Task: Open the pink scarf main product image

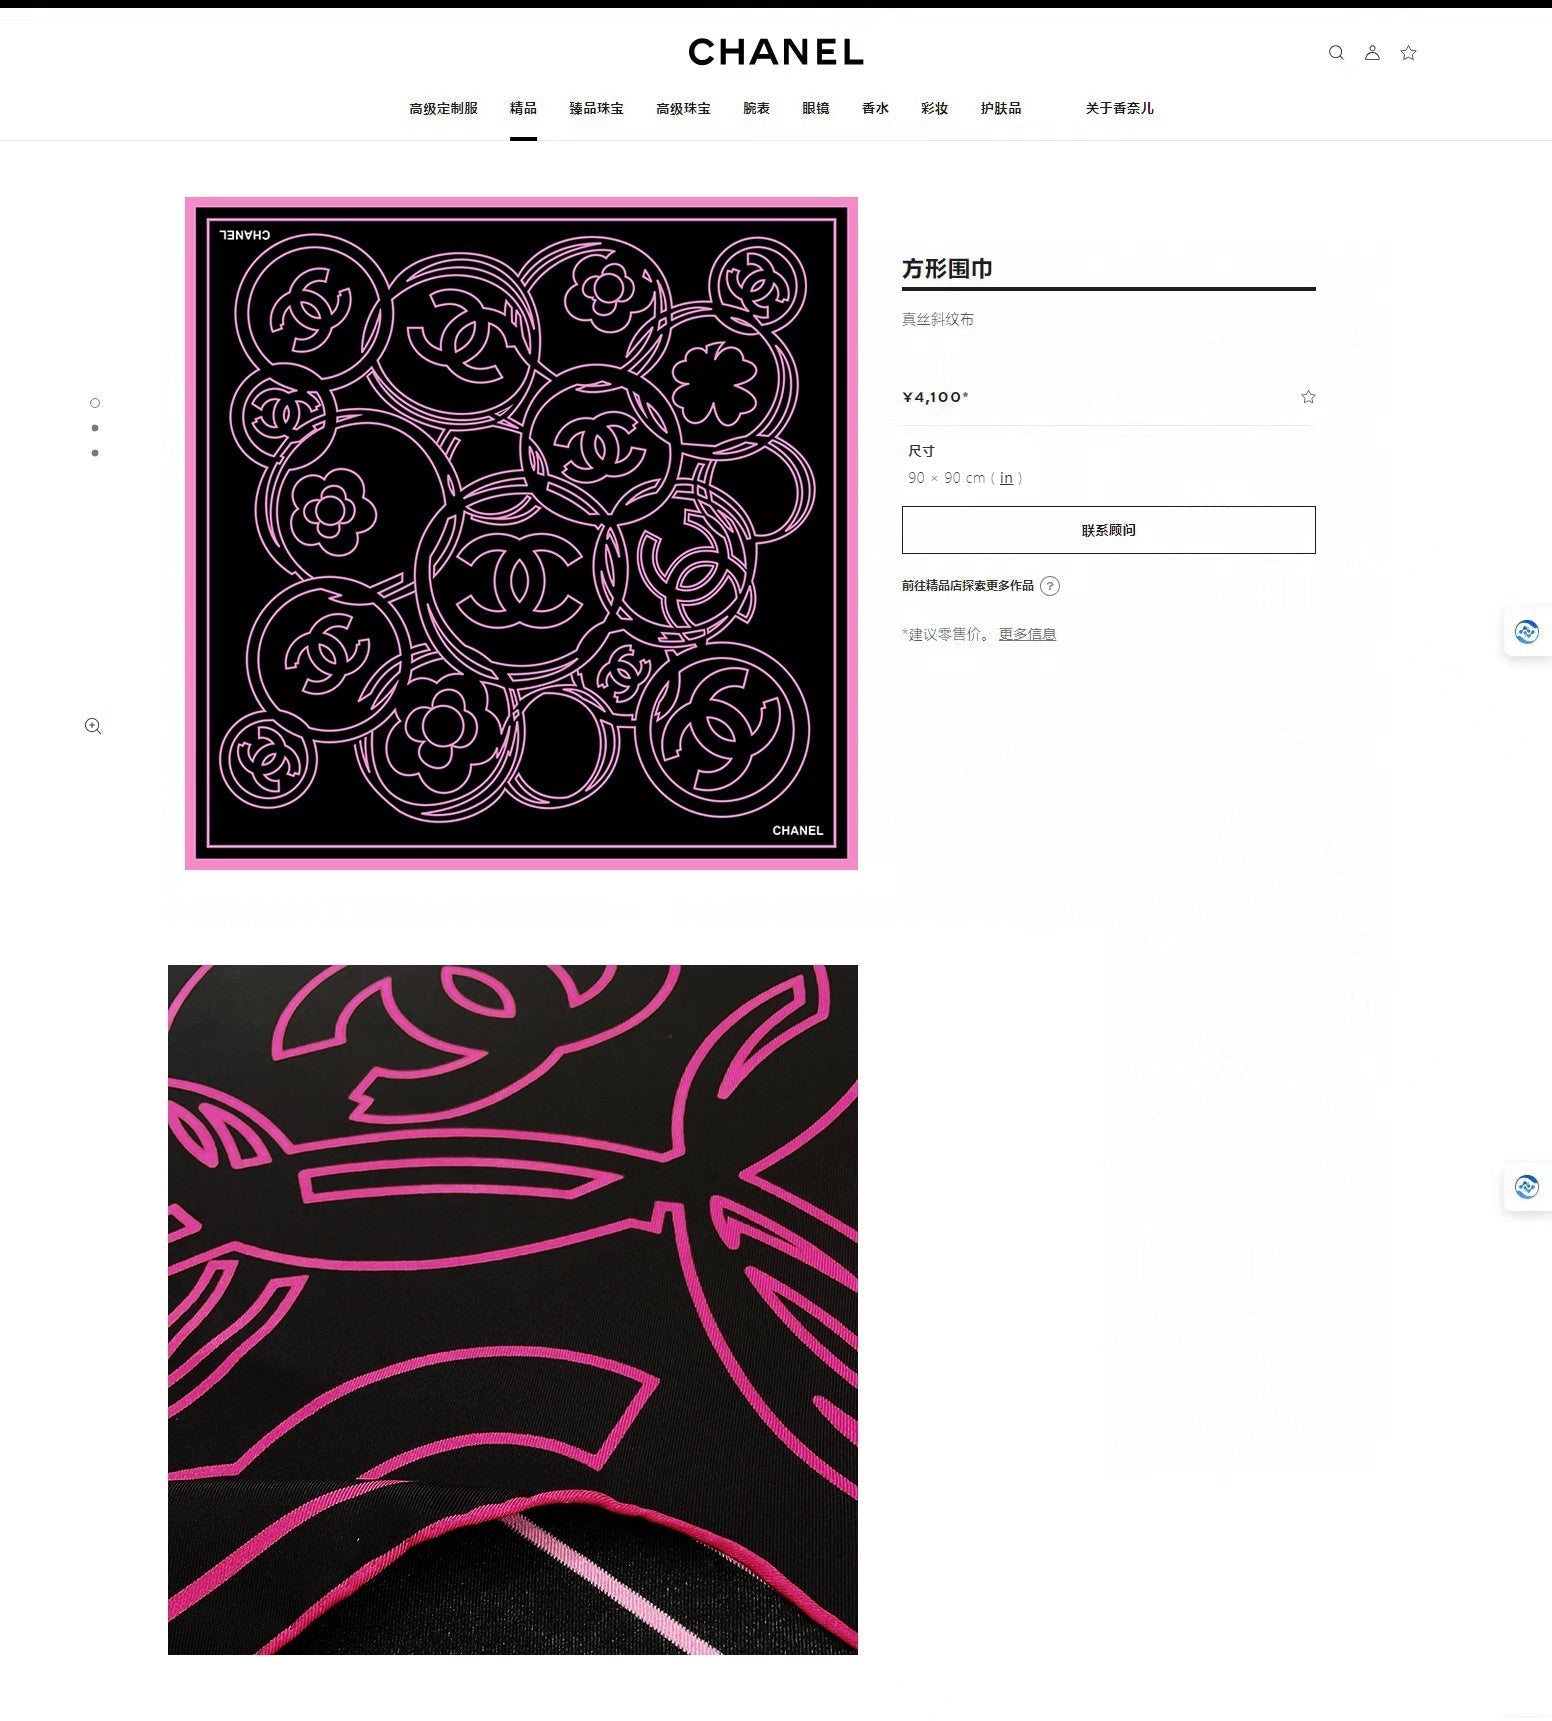Action: click(x=521, y=533)
